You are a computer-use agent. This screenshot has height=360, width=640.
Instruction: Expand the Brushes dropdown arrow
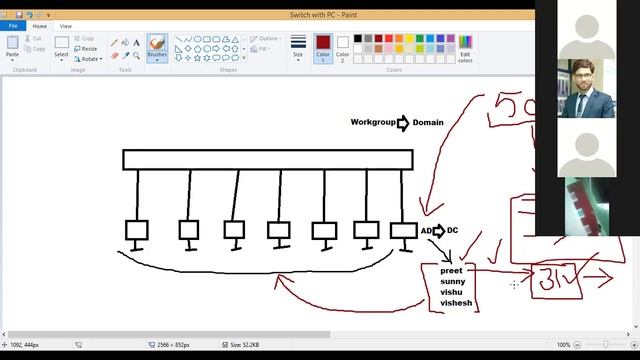pyautogui.click(x=157, y=60)
